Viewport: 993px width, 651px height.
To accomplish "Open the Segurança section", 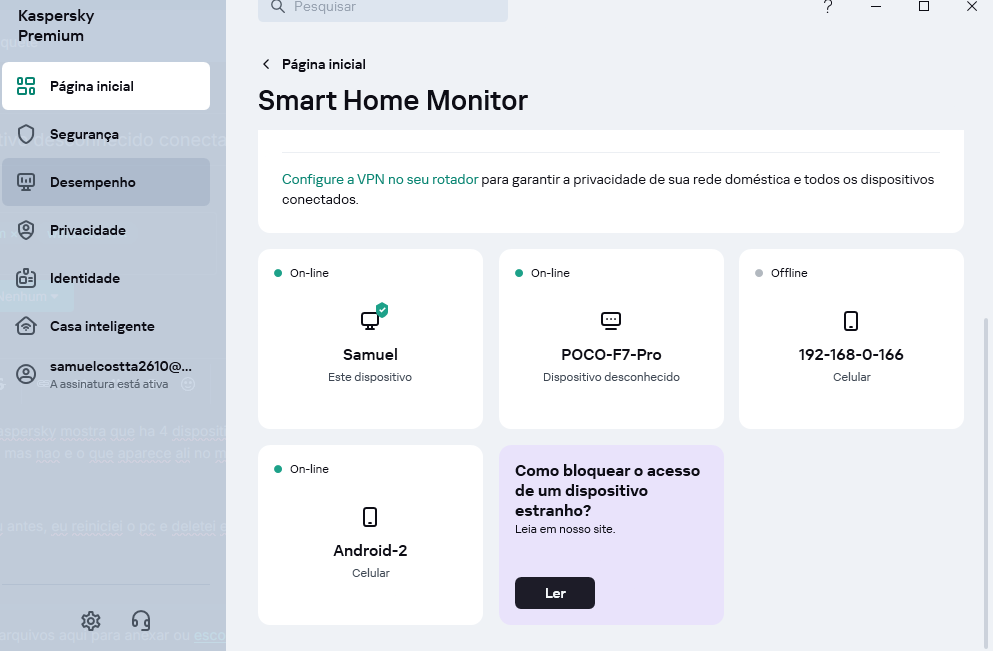I will point(106,134).
